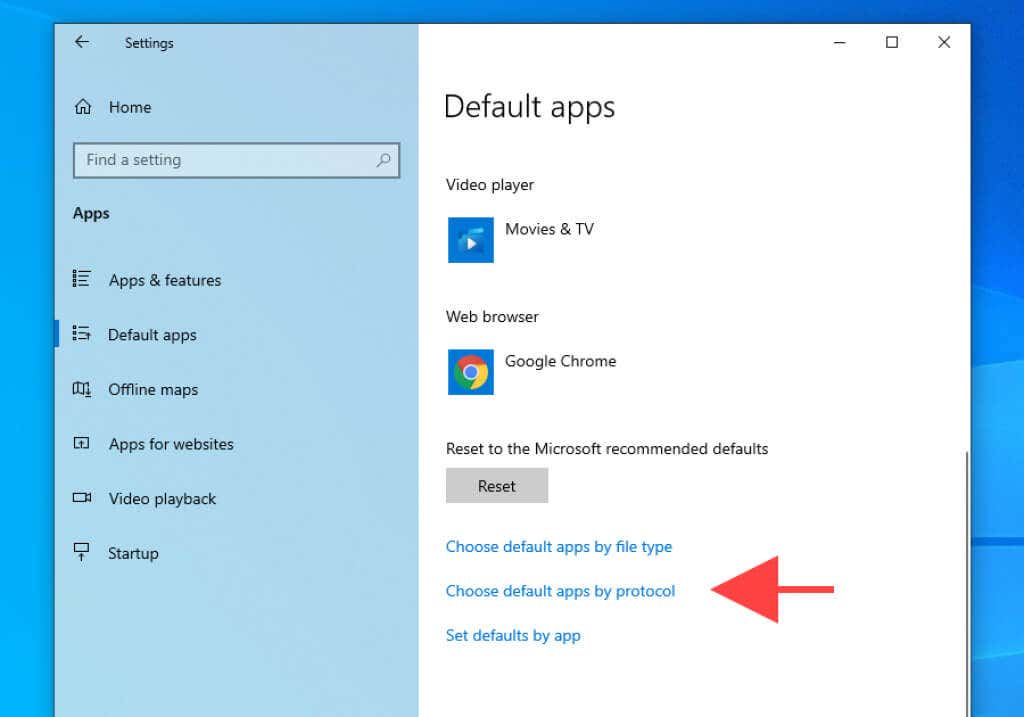Image resolution: width=1024 pixels, height=717 pixels.
Task: Close the Settings window
Action: [x=944, y=42]
